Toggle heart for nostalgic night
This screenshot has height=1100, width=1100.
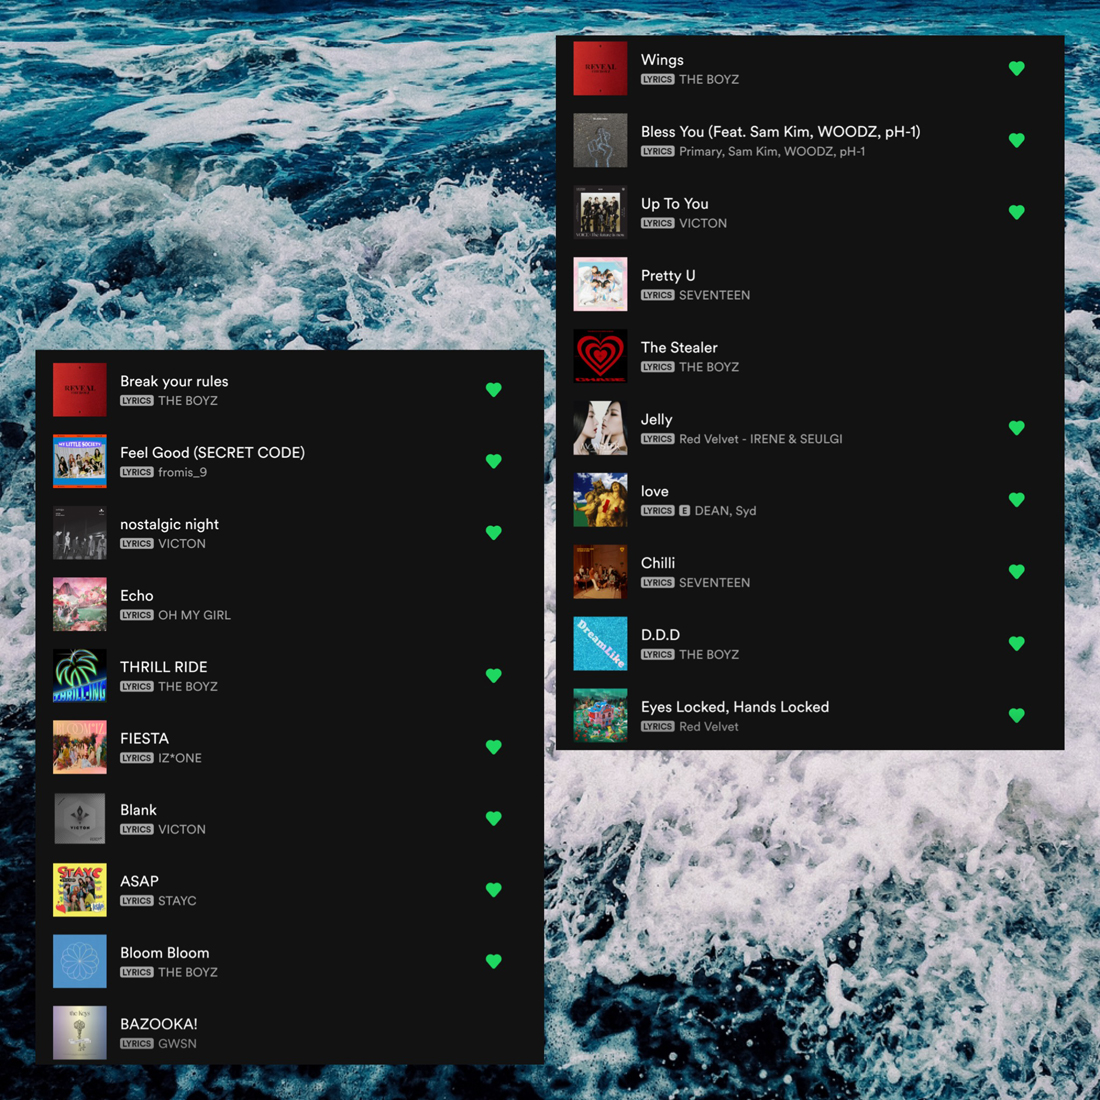tap(494, 532)
